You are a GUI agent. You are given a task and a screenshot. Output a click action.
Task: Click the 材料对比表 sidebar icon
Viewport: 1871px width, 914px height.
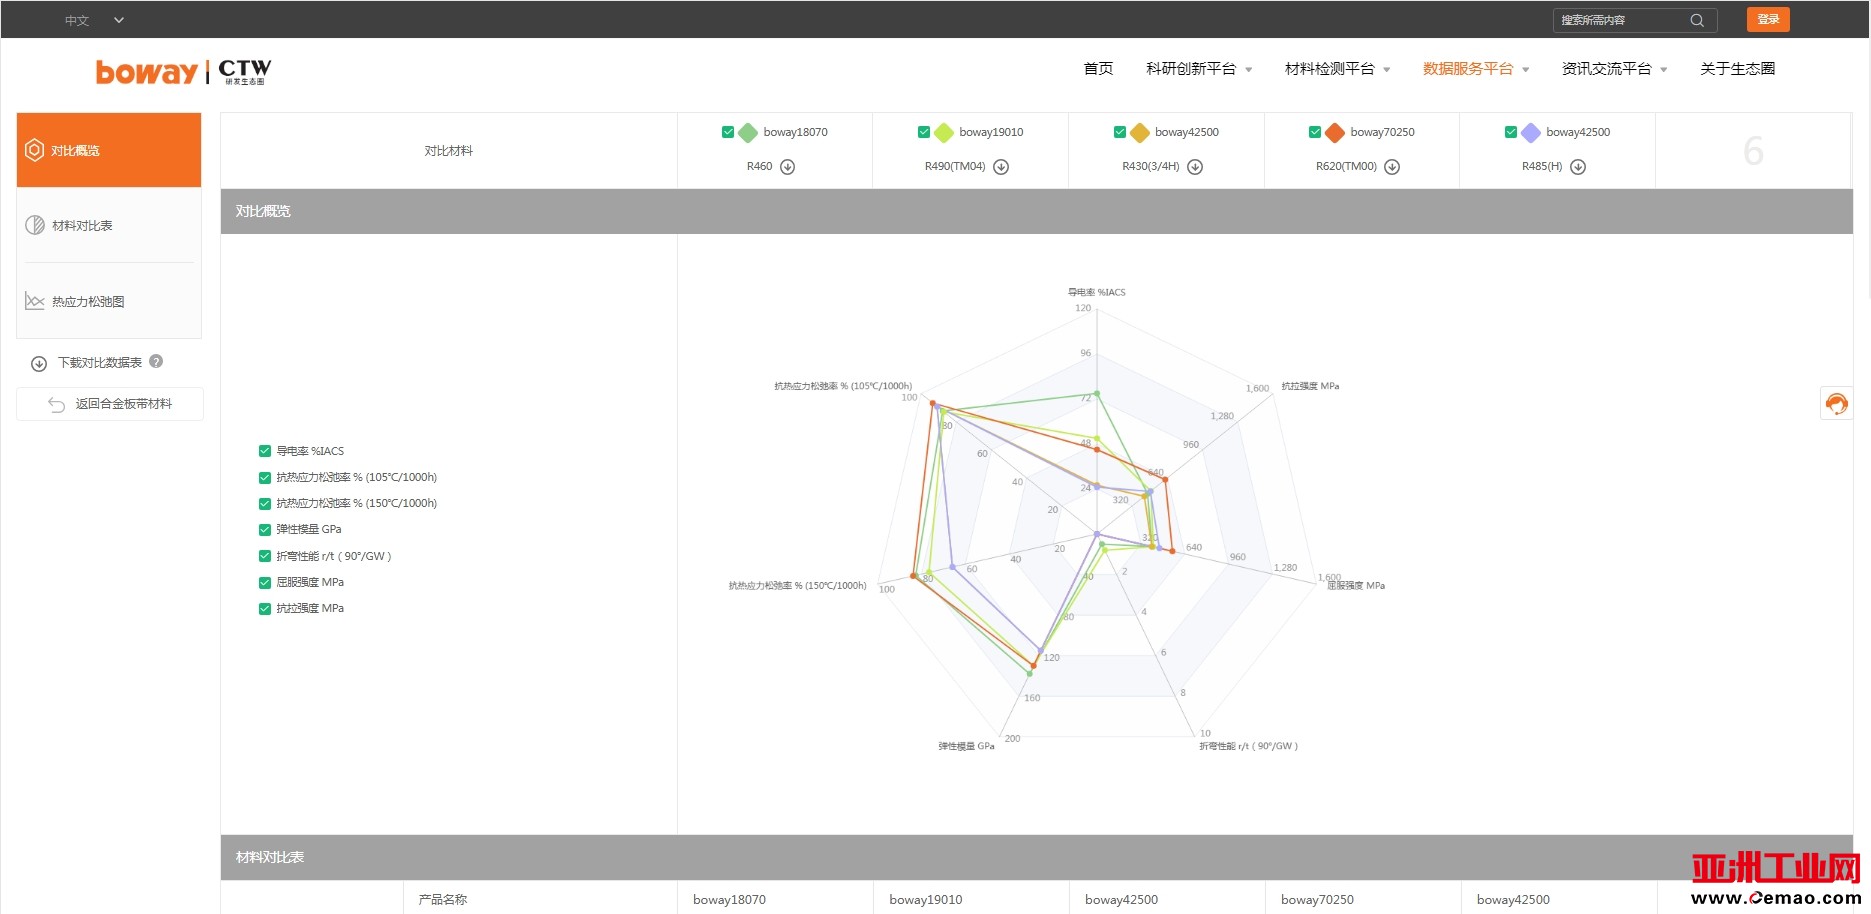[x=35, y=225]
